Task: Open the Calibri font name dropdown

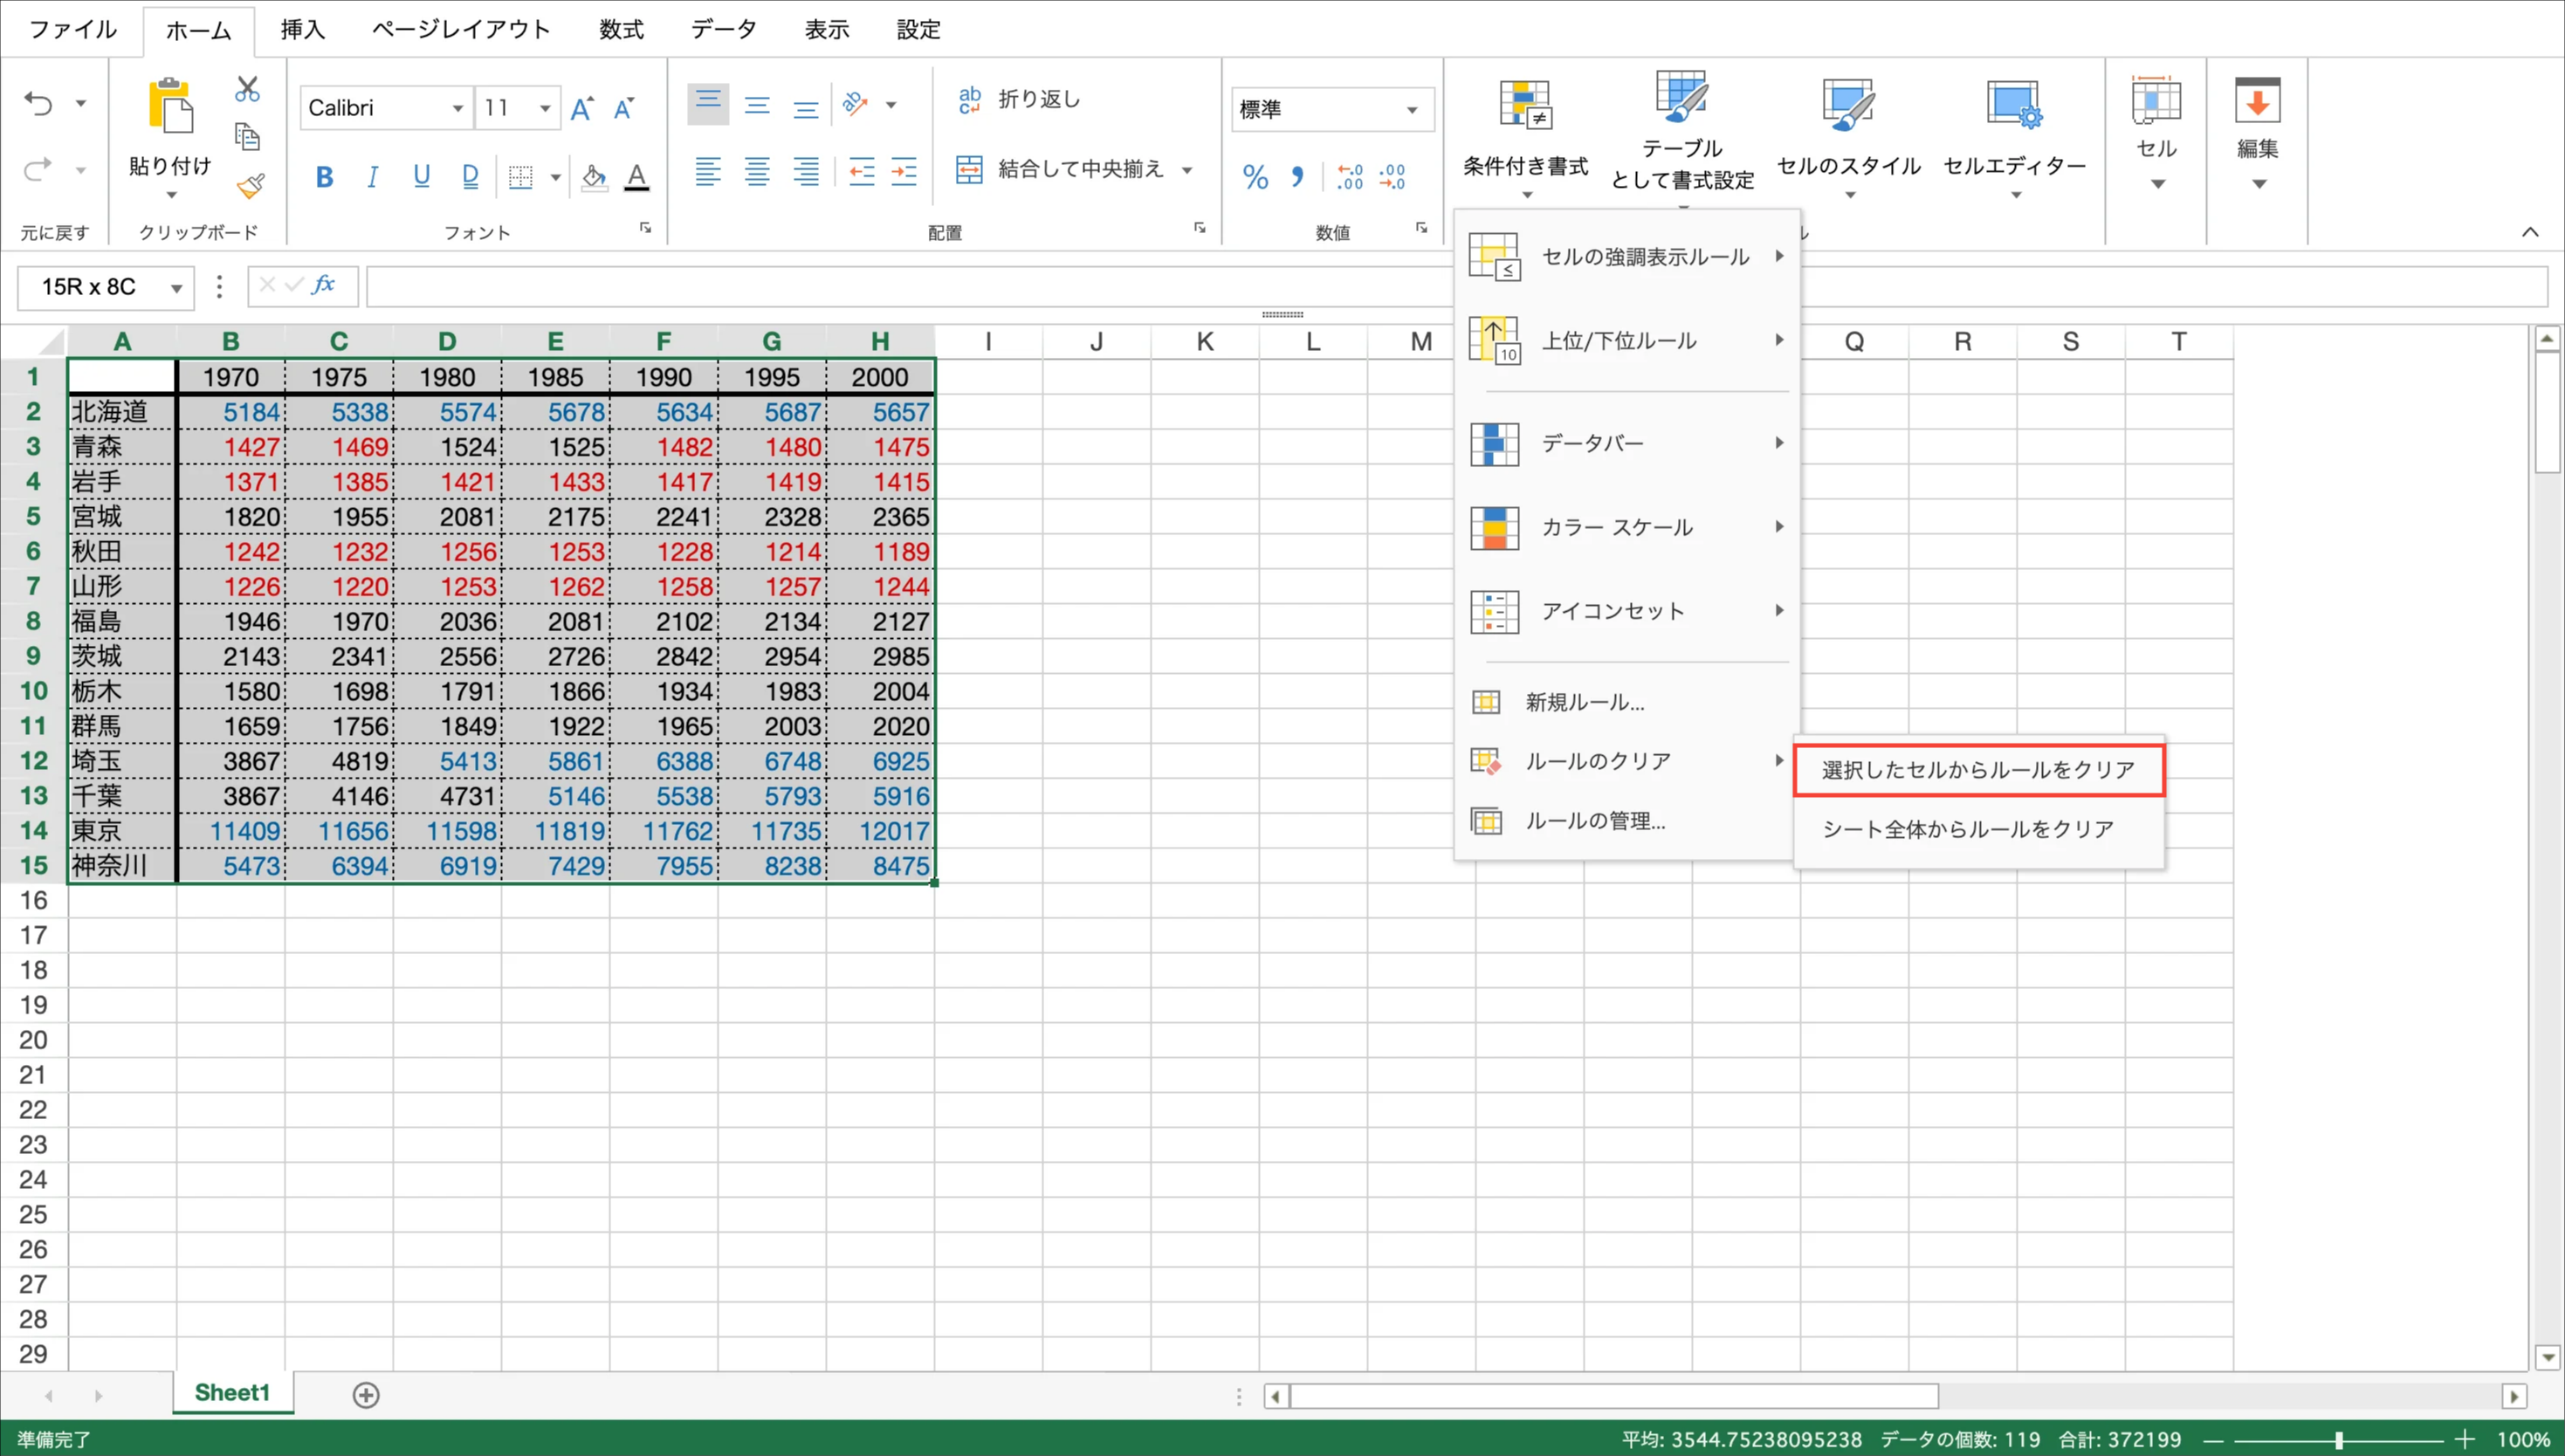Action: (x=457, y=108)
